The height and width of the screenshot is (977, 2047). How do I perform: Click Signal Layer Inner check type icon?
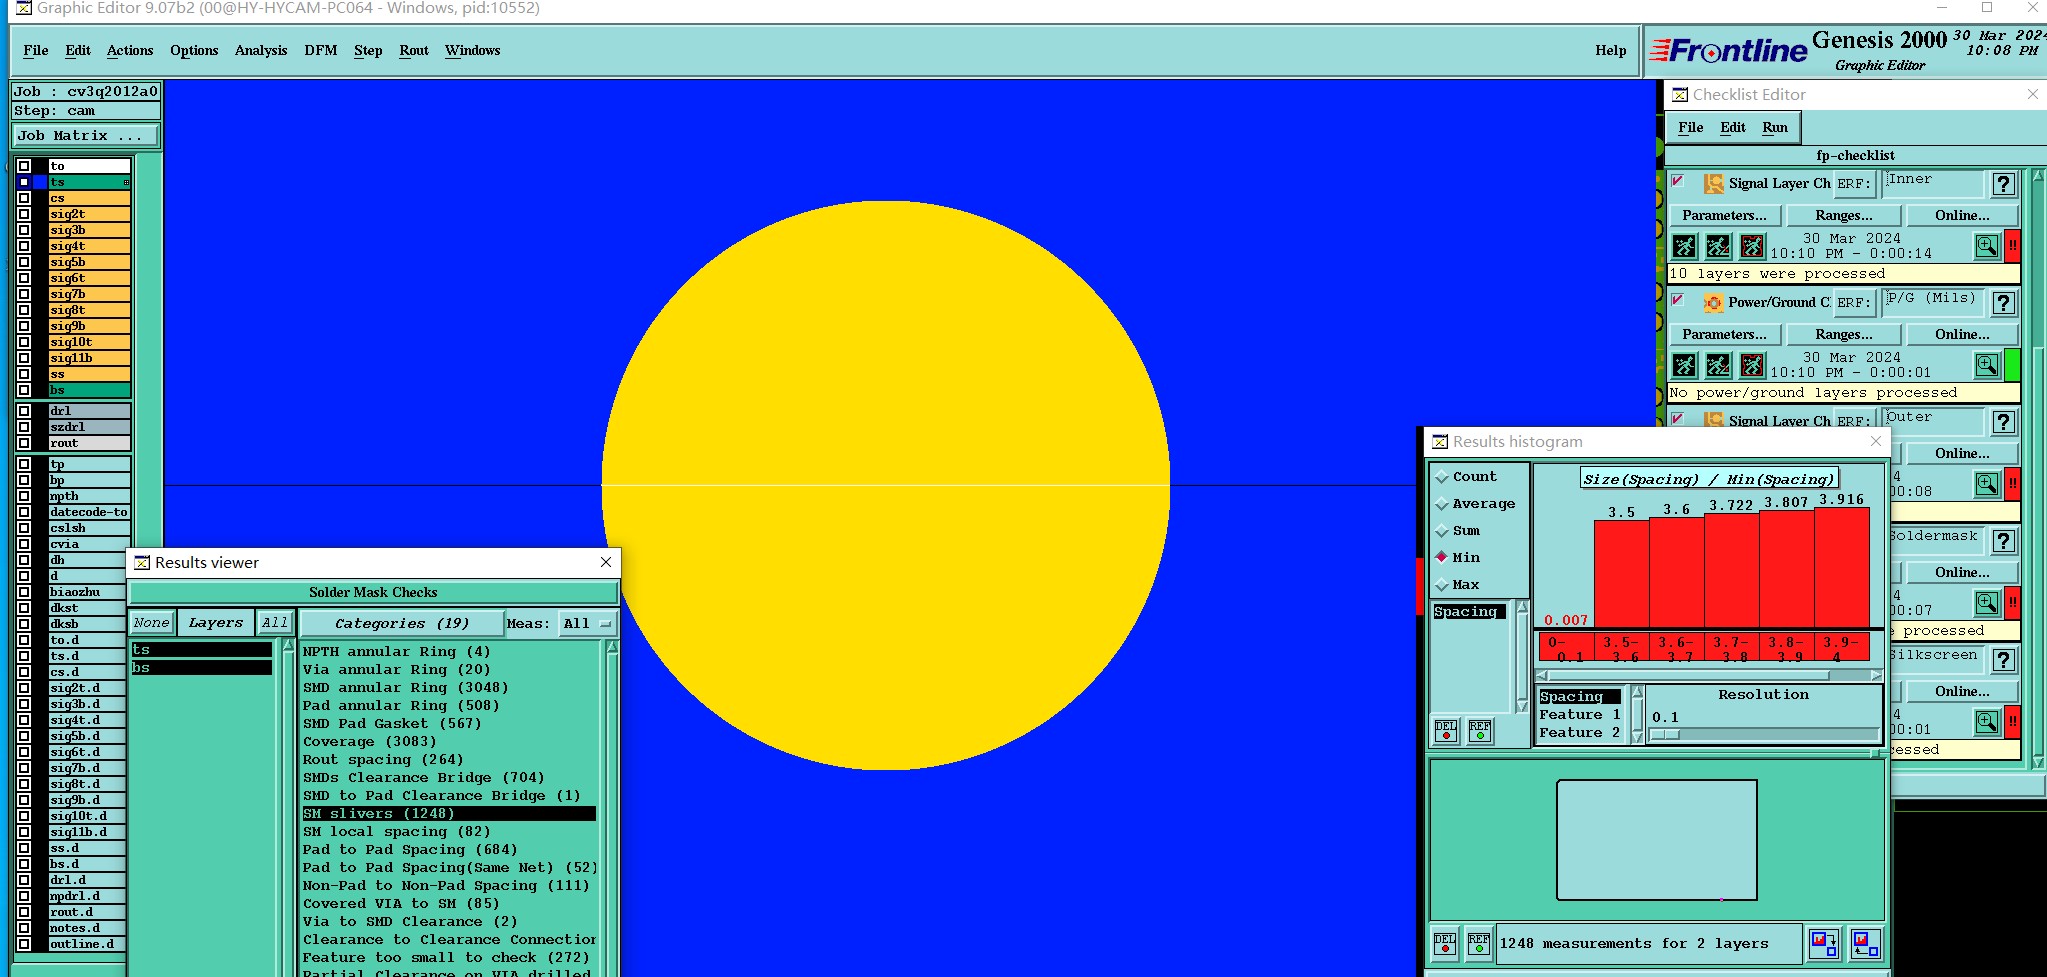coord(1713,184)
